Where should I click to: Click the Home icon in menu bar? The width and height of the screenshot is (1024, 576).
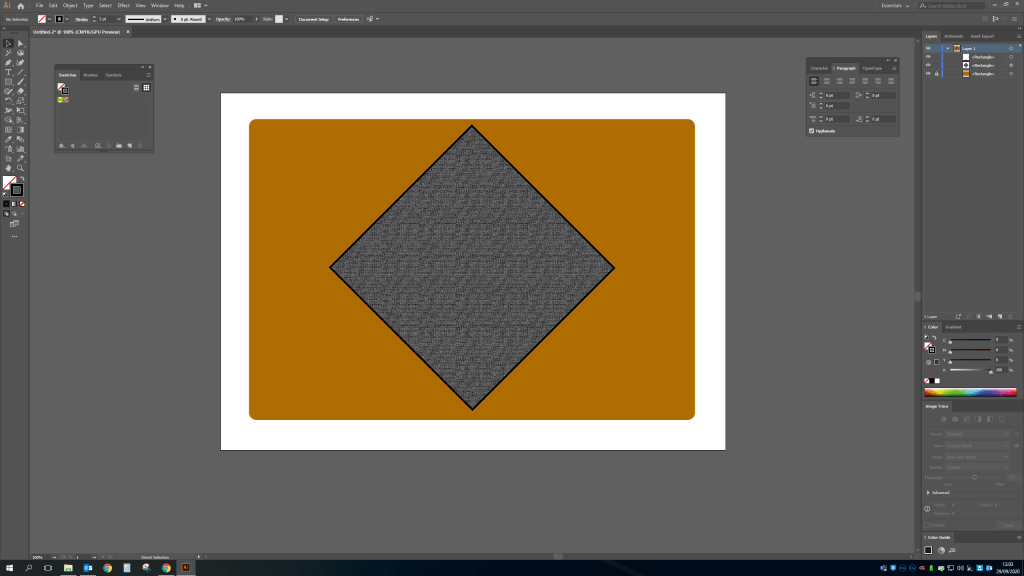pos(20,6)
